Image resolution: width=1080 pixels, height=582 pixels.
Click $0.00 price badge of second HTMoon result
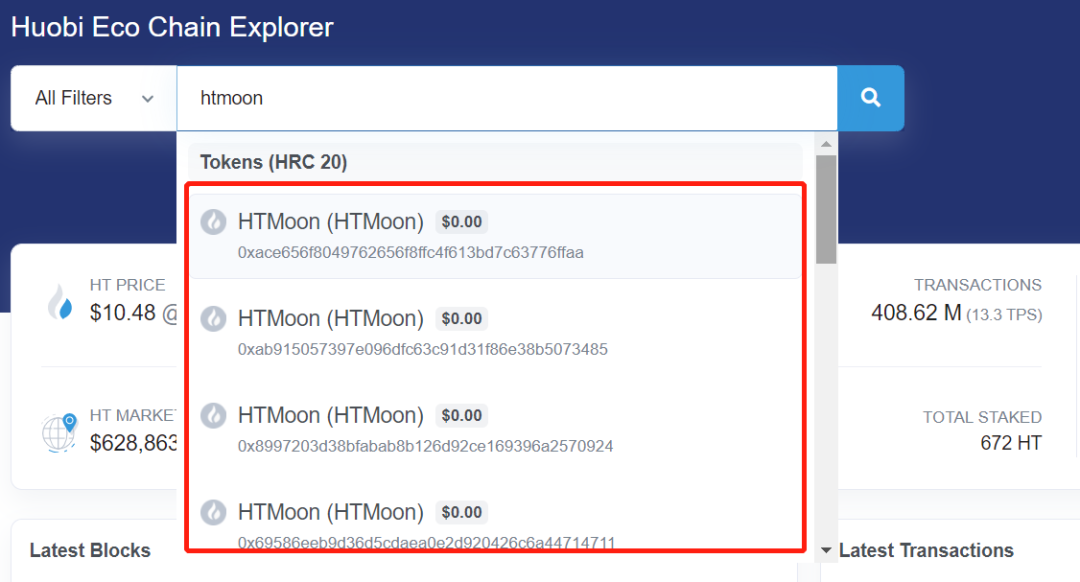pos(461,319)
